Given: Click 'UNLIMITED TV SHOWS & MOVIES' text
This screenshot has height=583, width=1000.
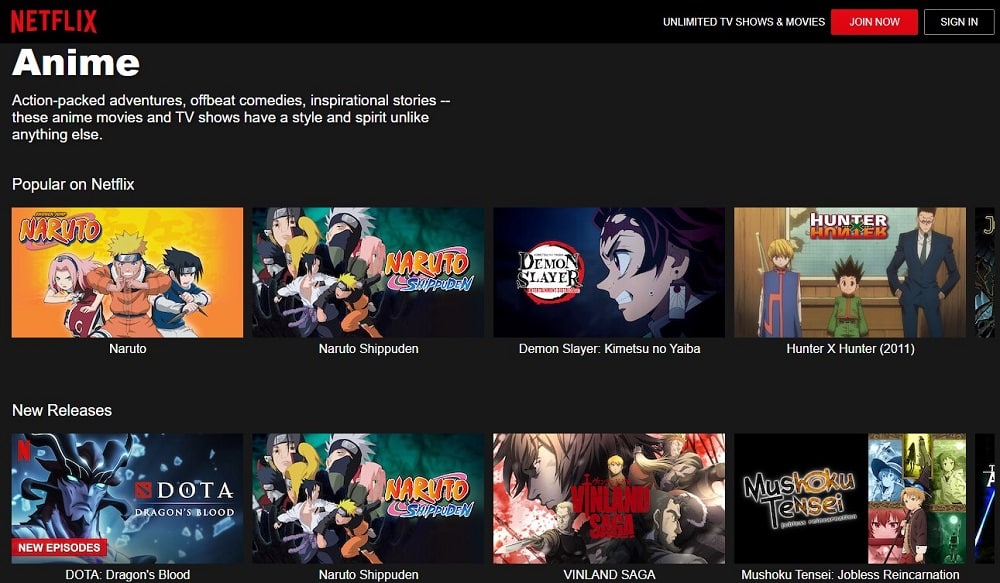Looking at the screenshot, I should (x=744, y=22).
